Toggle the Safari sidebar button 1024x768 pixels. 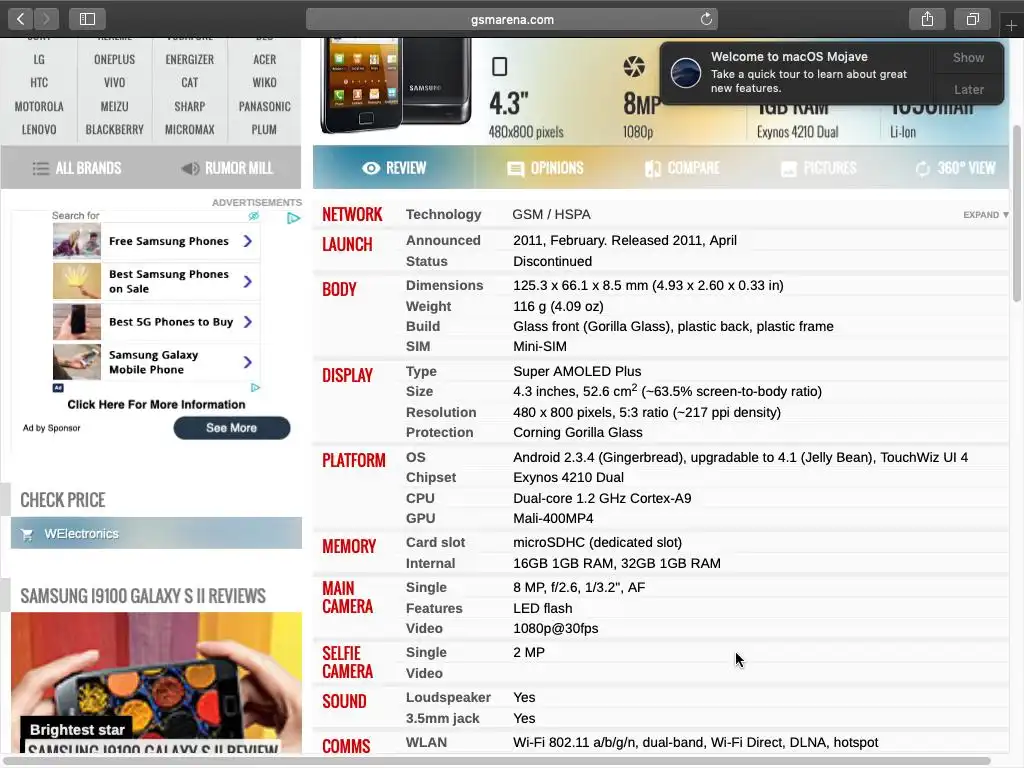(87, 19)
